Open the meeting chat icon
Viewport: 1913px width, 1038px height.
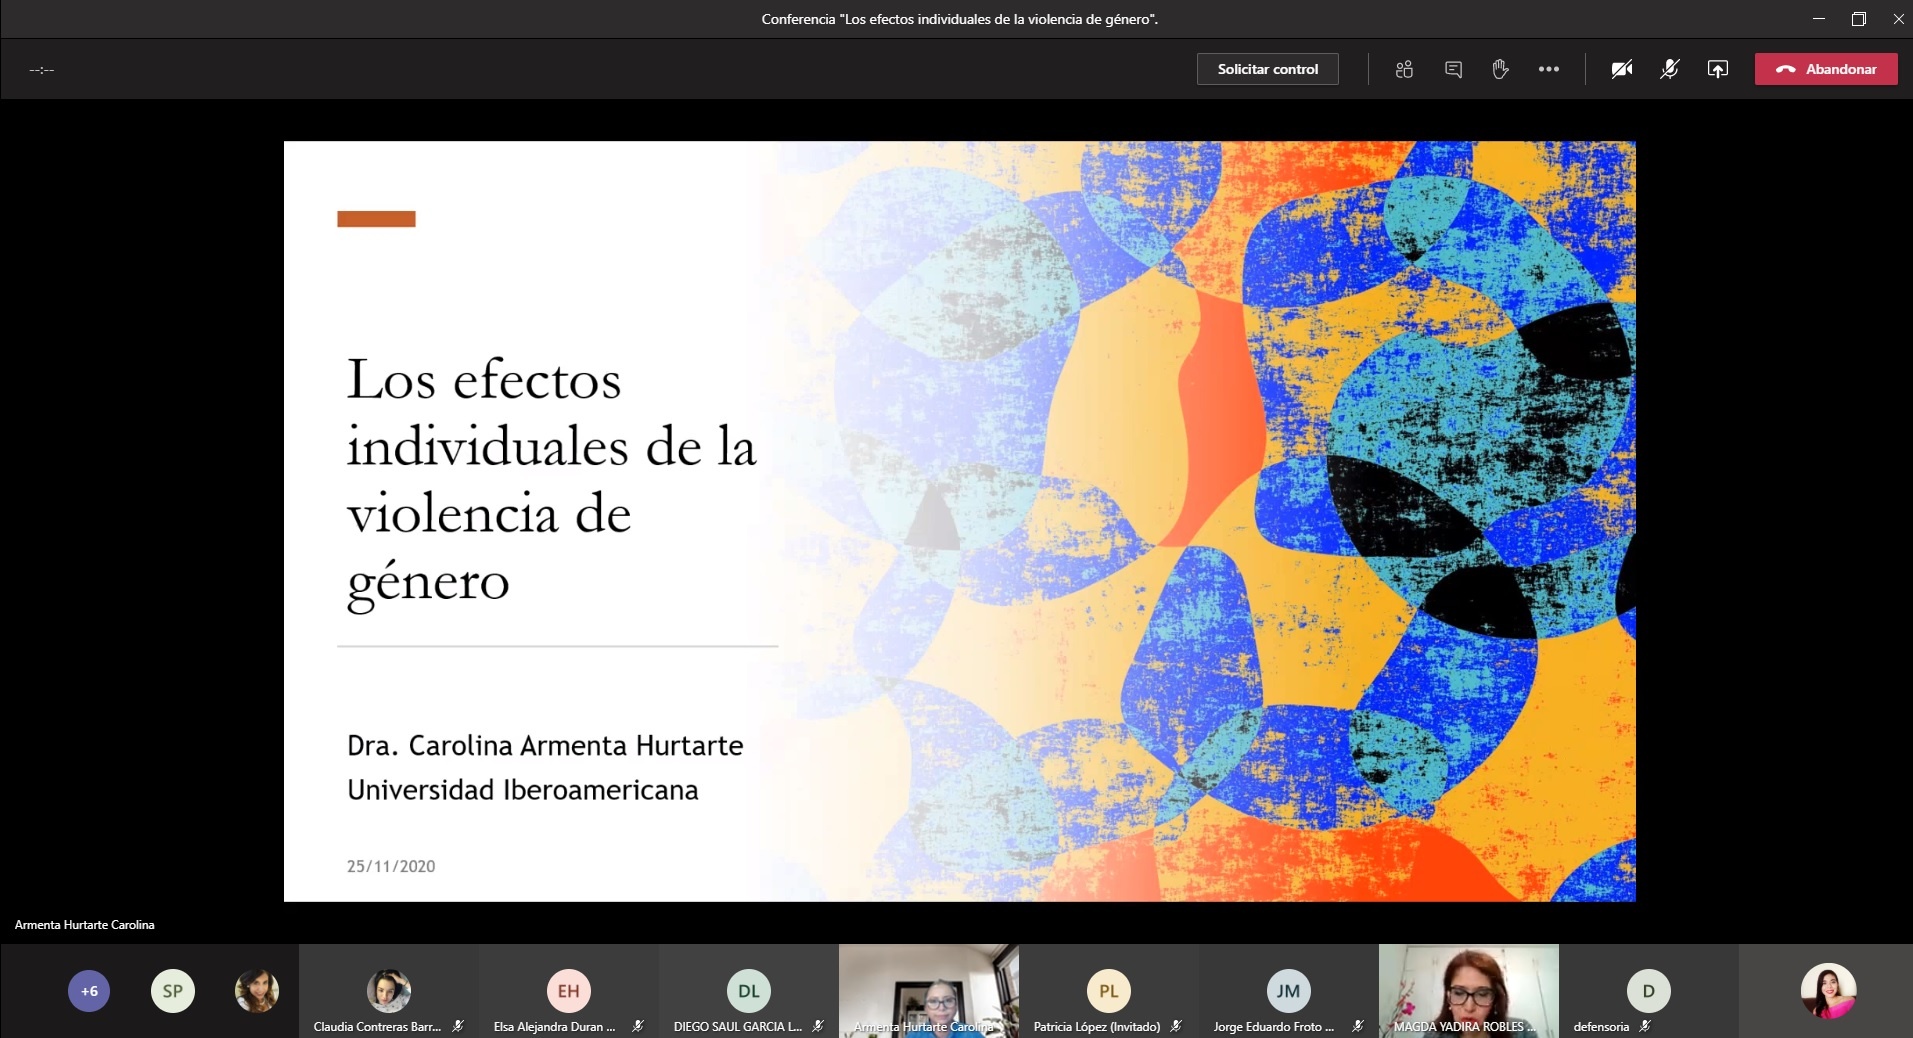1453,69
